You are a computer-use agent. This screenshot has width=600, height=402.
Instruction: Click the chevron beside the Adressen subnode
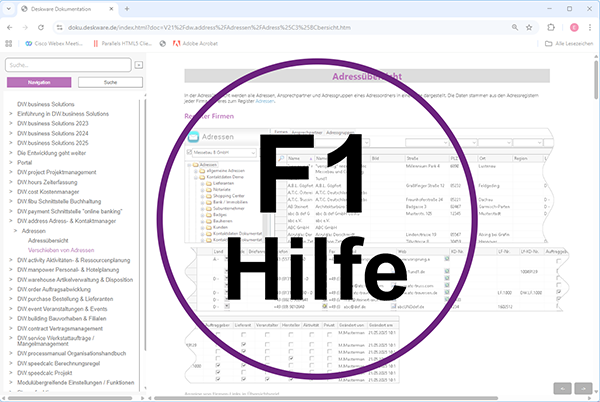tap(15, 231)
